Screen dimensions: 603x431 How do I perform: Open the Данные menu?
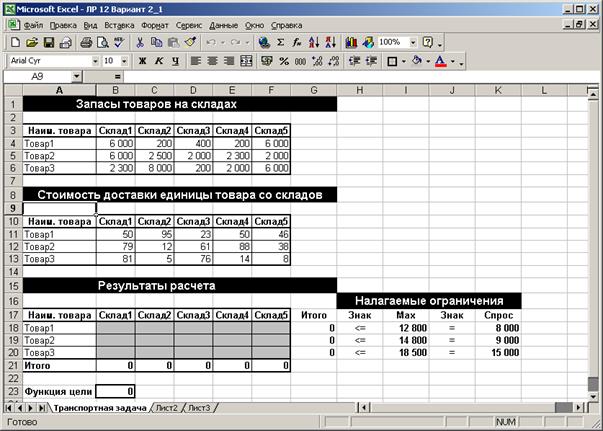tap(223, 25)
